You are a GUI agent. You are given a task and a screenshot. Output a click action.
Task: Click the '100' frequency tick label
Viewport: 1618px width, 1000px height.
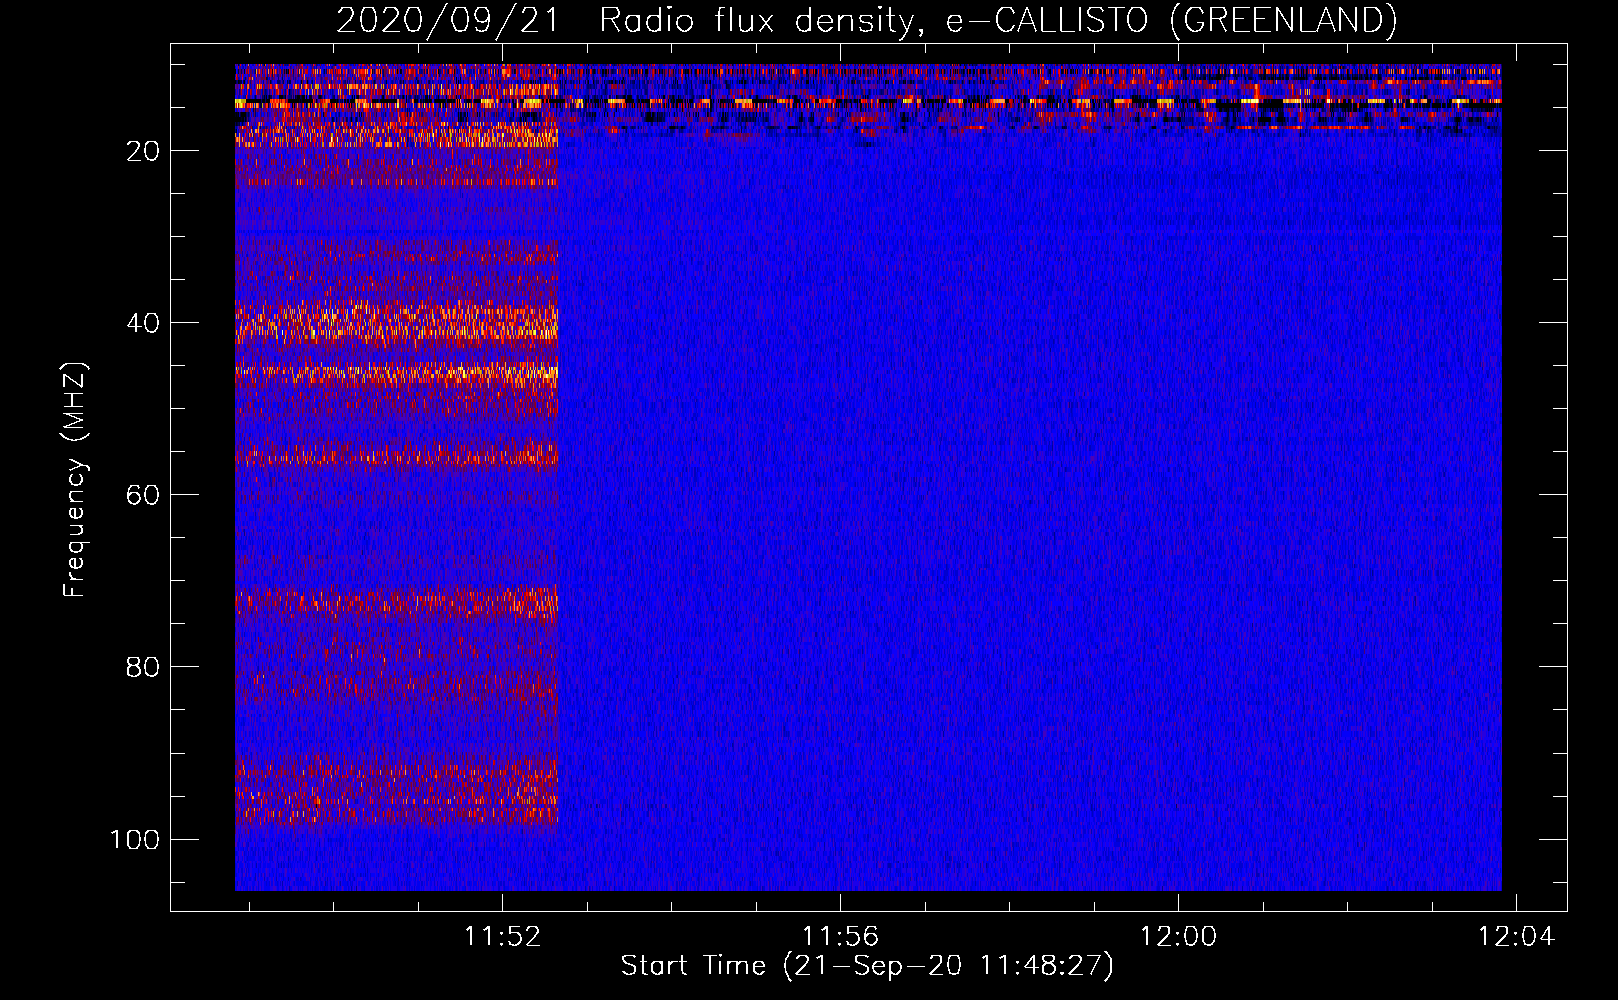point(135,839)
